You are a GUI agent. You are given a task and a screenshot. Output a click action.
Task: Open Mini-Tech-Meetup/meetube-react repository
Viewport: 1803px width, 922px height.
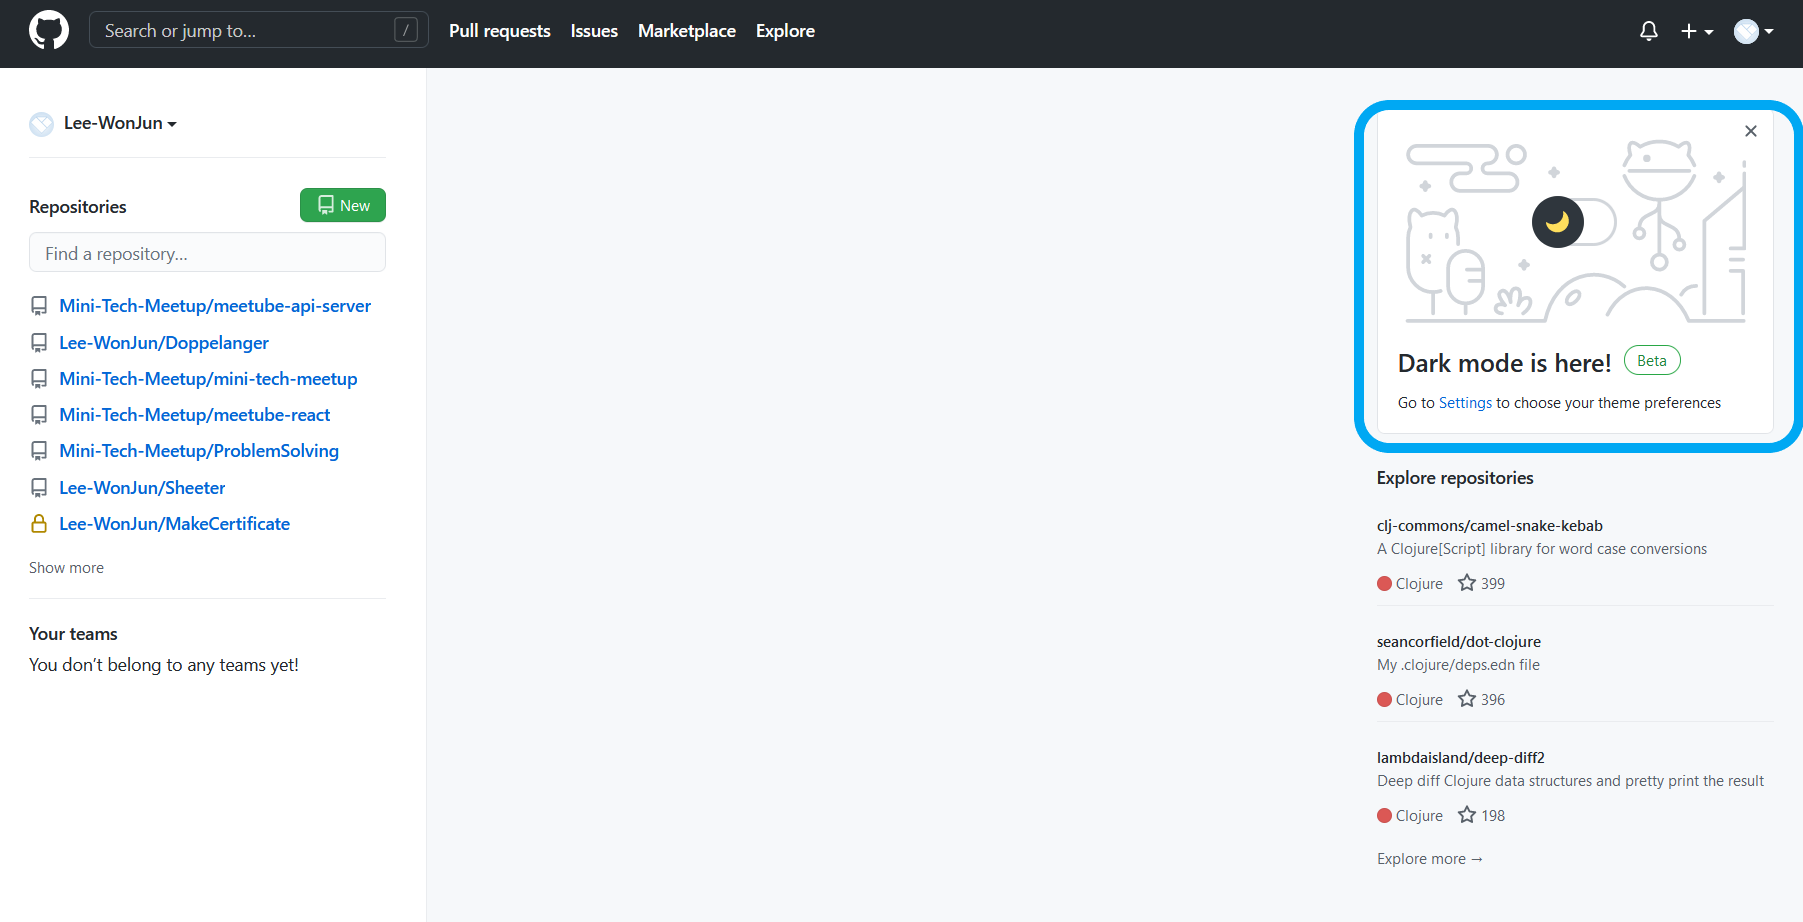click(194, 415)
